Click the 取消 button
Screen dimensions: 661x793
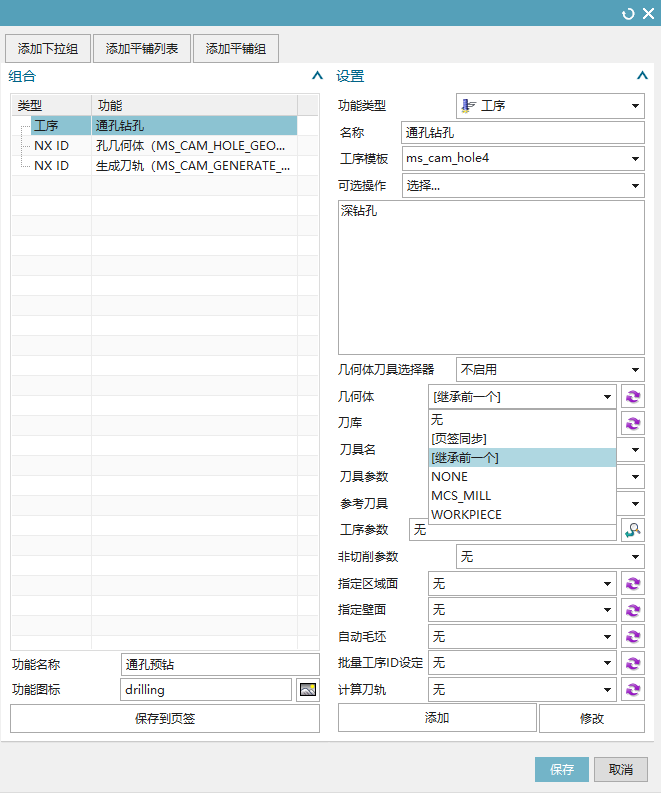point(621,770)
